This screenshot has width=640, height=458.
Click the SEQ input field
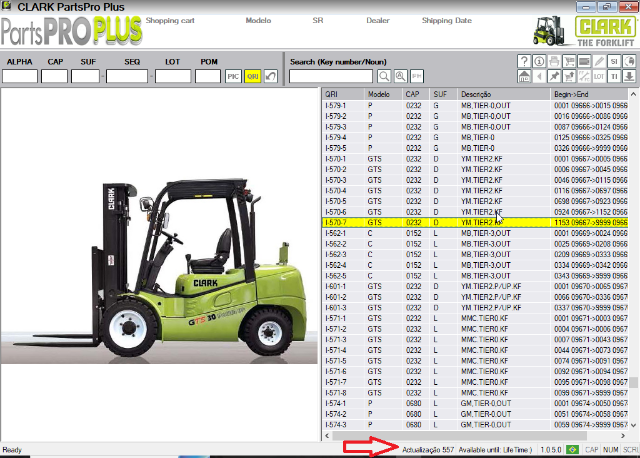(x=127, y=76)
